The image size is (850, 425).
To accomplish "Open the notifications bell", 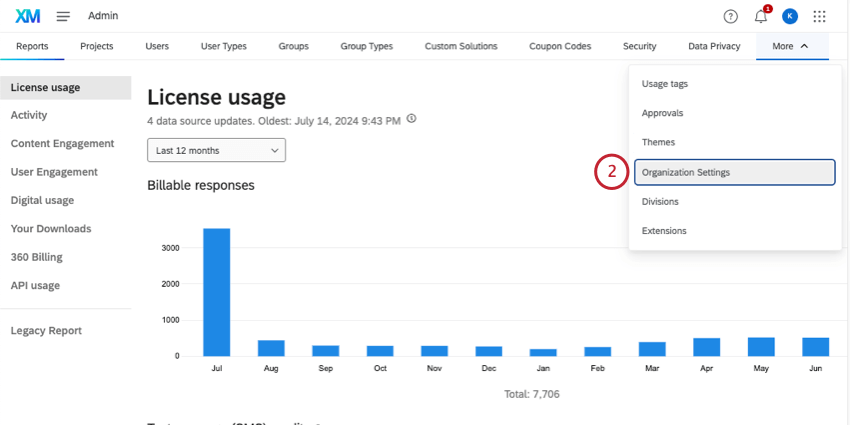I will point(761,16).
